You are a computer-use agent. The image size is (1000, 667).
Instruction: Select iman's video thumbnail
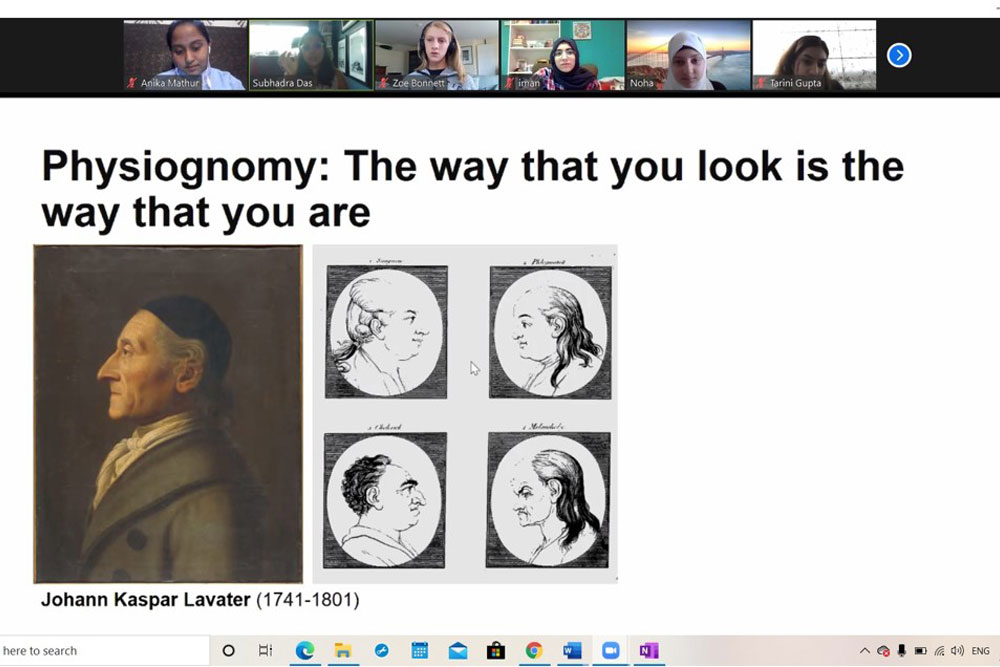[562, 55]
